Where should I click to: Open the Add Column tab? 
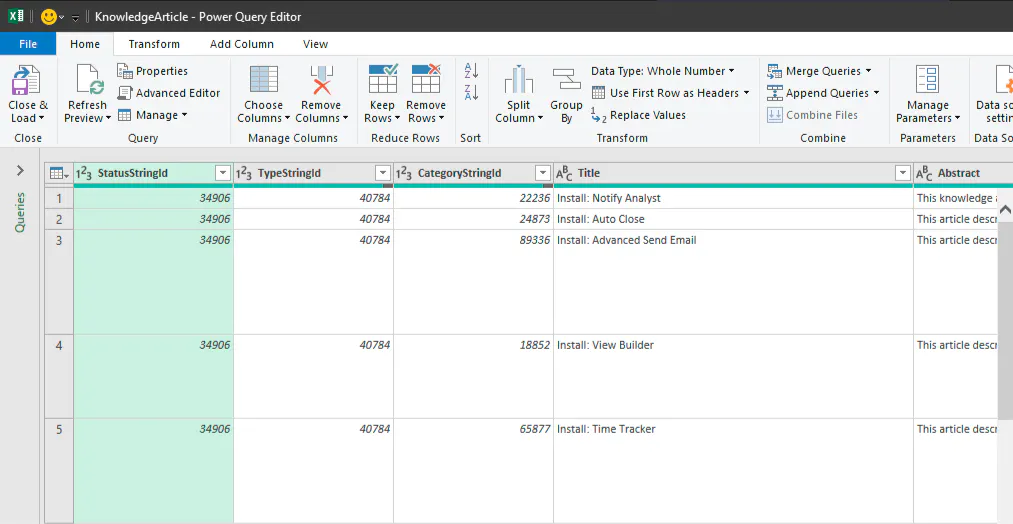(x=241, y=44)
